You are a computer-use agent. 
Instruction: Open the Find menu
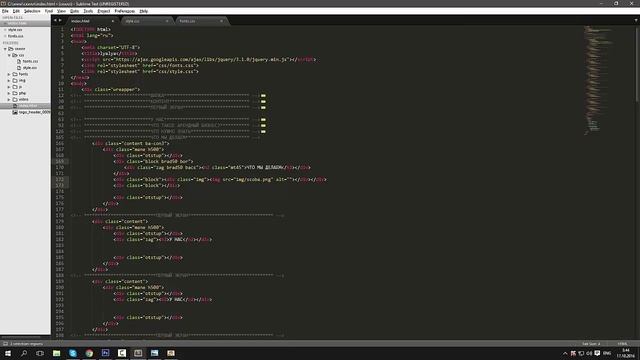[49, 11]
